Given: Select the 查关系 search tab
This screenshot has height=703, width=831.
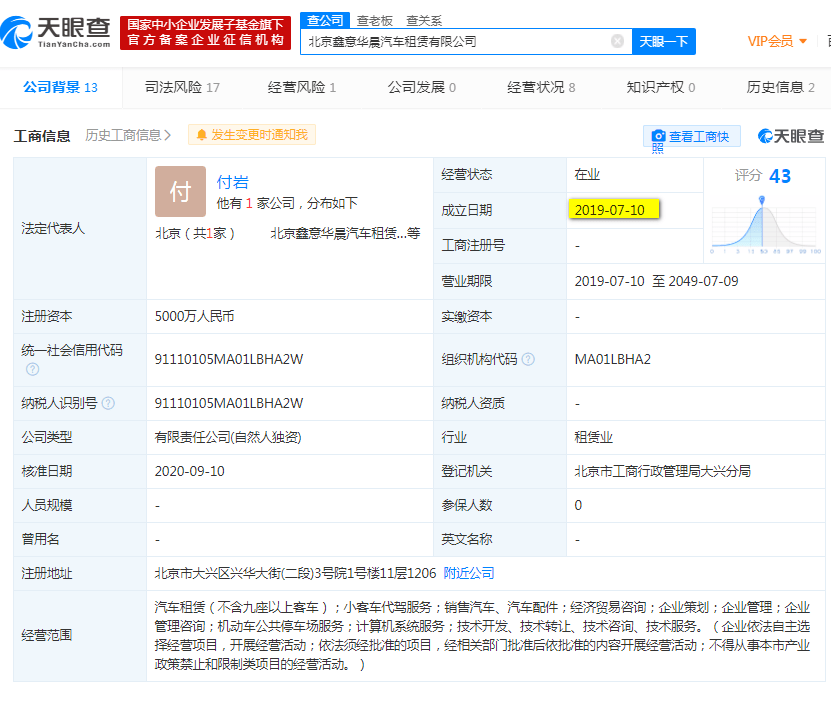Looking at the screenshot, I should [x=424, y=21].
